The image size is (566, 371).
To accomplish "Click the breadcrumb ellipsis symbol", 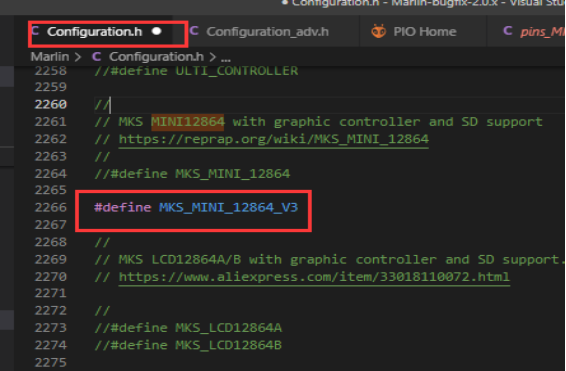I will point(226,58).
